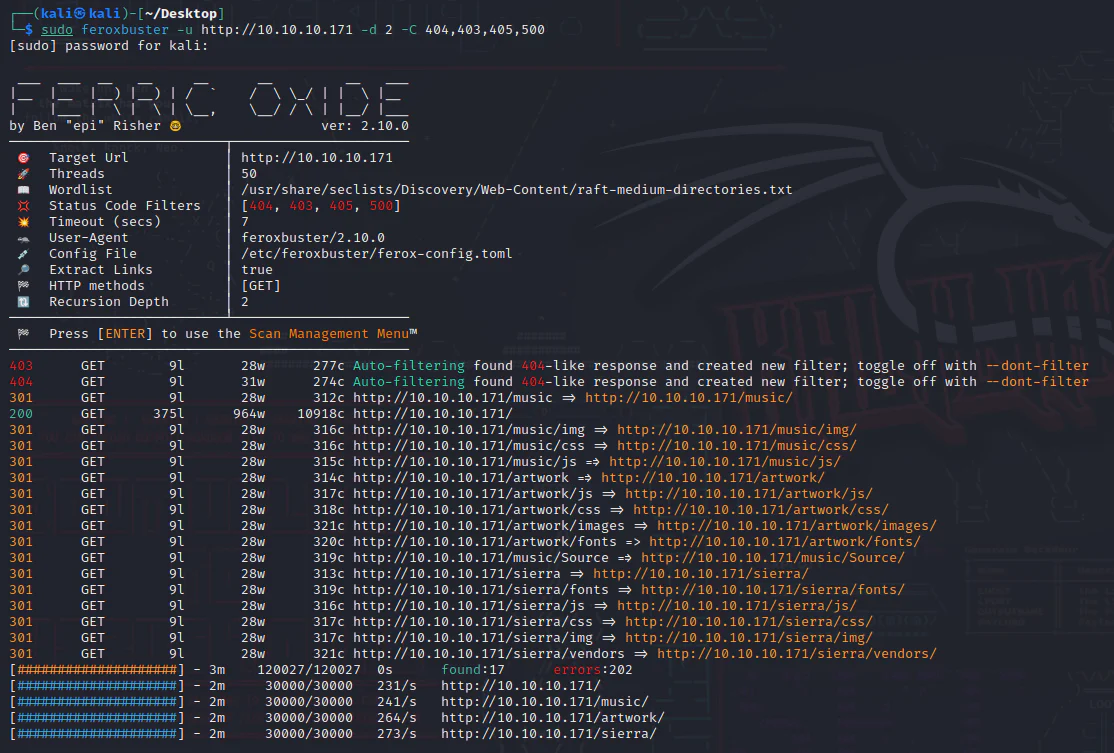Open redirect link http://10.10.10.171/sierra/fonts/
1114x753 pixels.
(773, 590)
